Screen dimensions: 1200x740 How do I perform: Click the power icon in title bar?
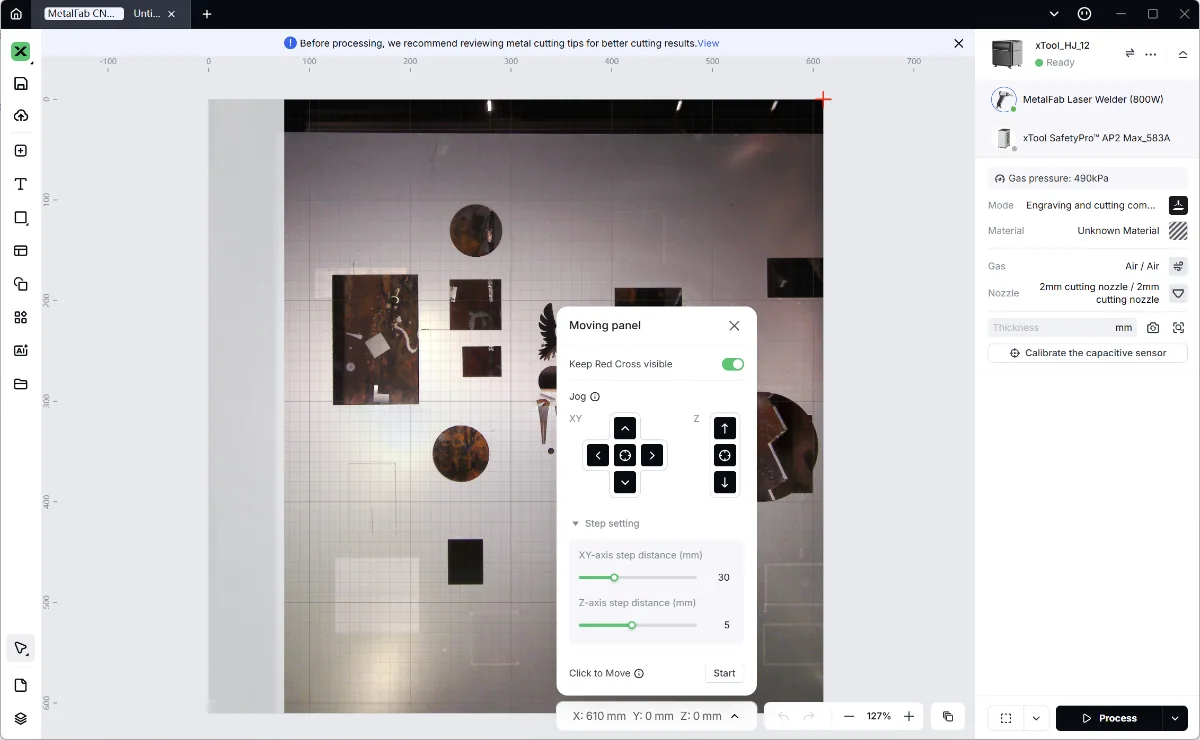(1084, 14)
